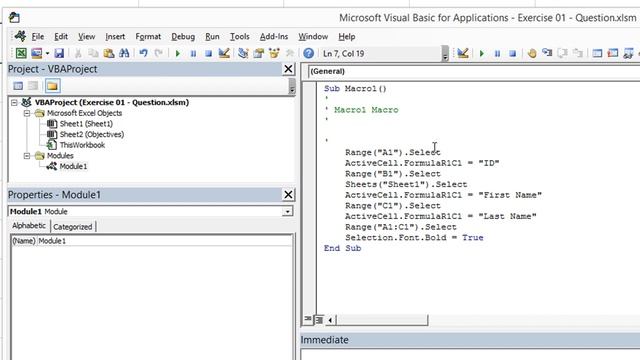Viewport: 640px width, 360px height.
Task: Open the Window menu
Action: click(313, 36)
